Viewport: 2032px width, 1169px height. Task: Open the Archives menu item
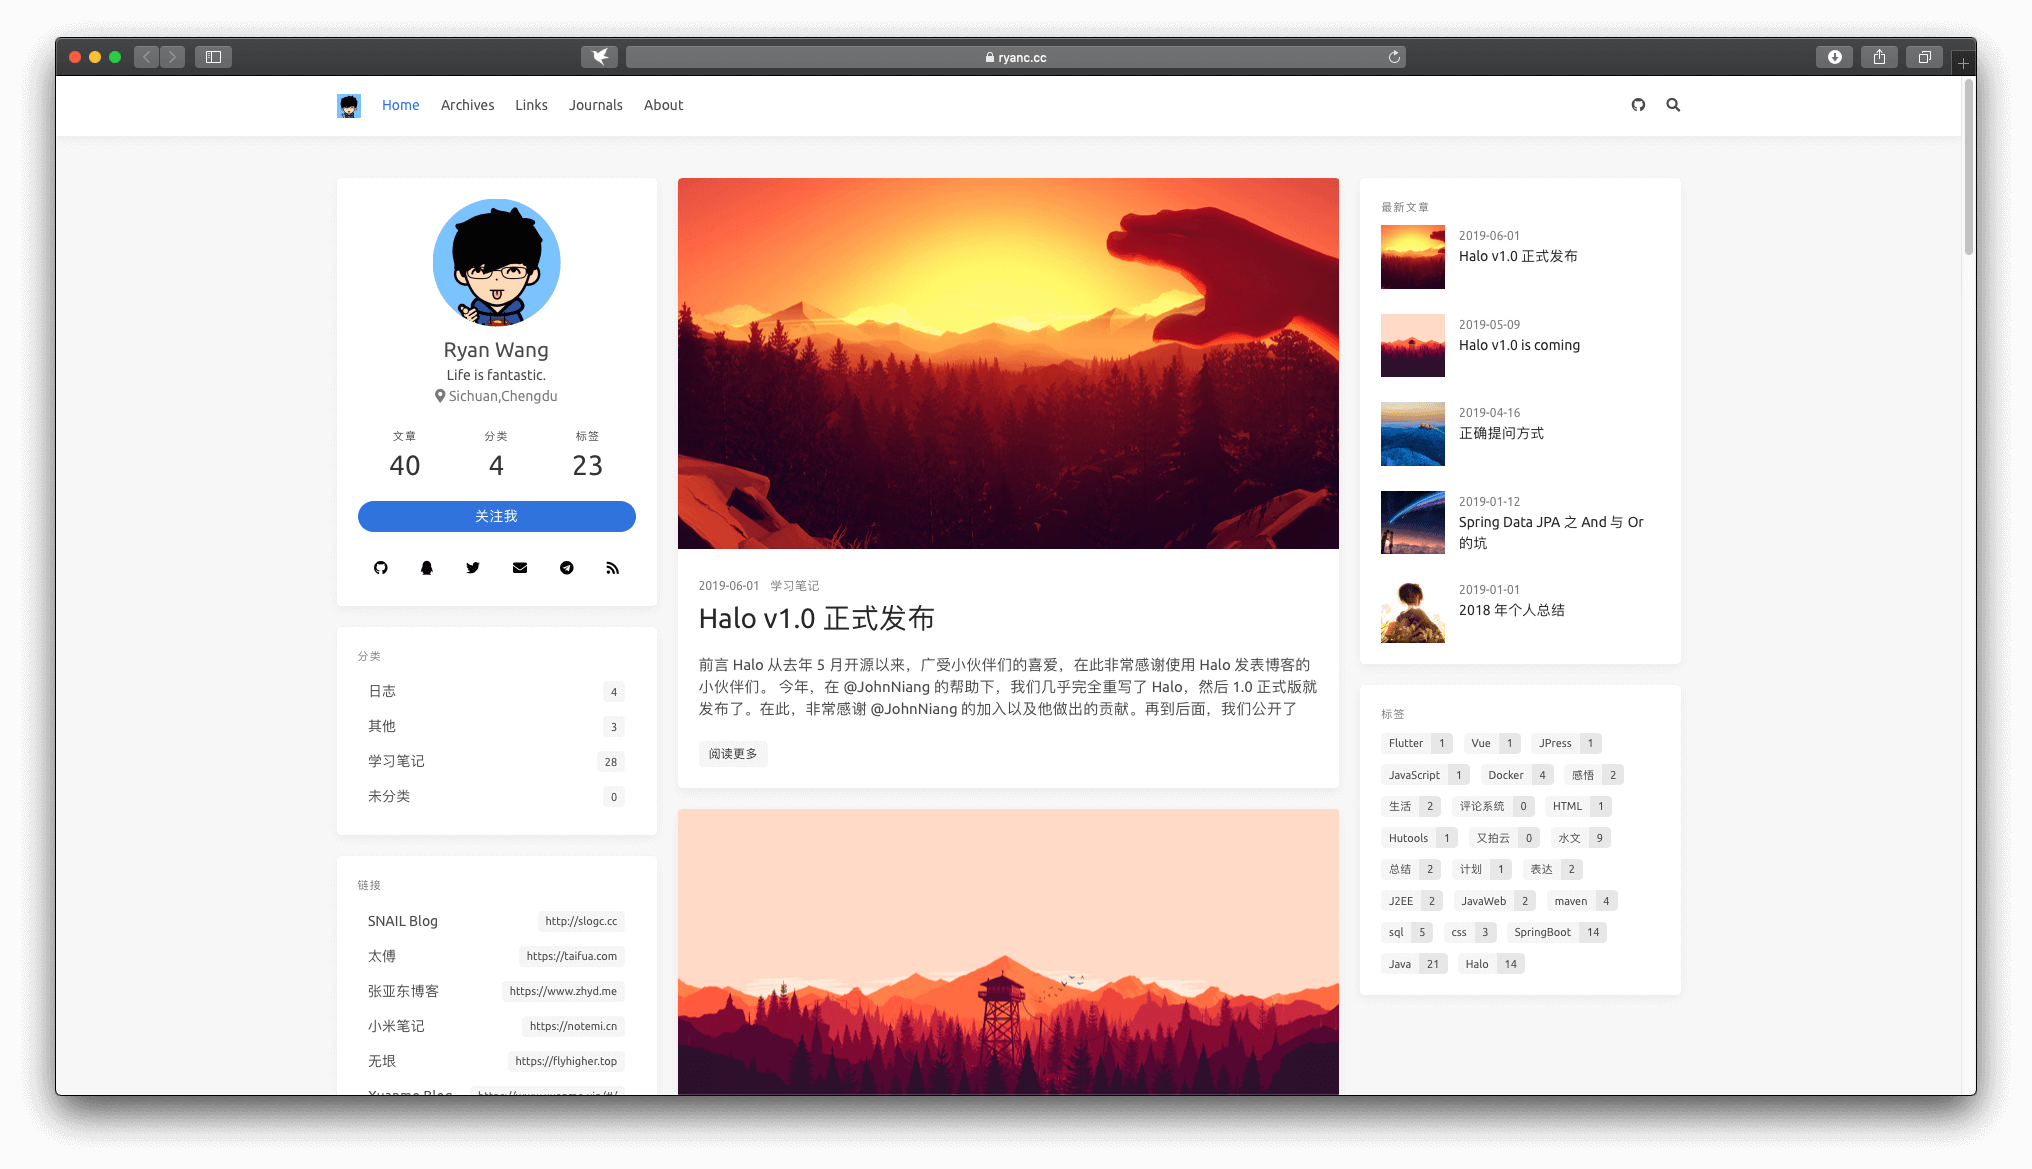pyautogui.click(x=467, y=105)
